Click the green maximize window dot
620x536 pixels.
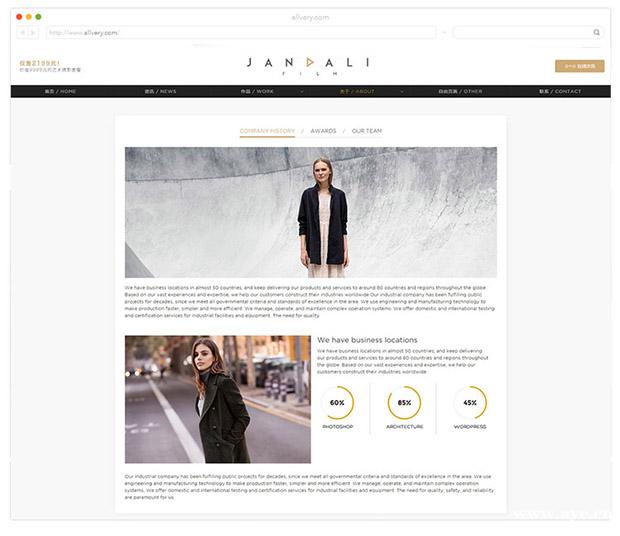[x=39, y=16]
